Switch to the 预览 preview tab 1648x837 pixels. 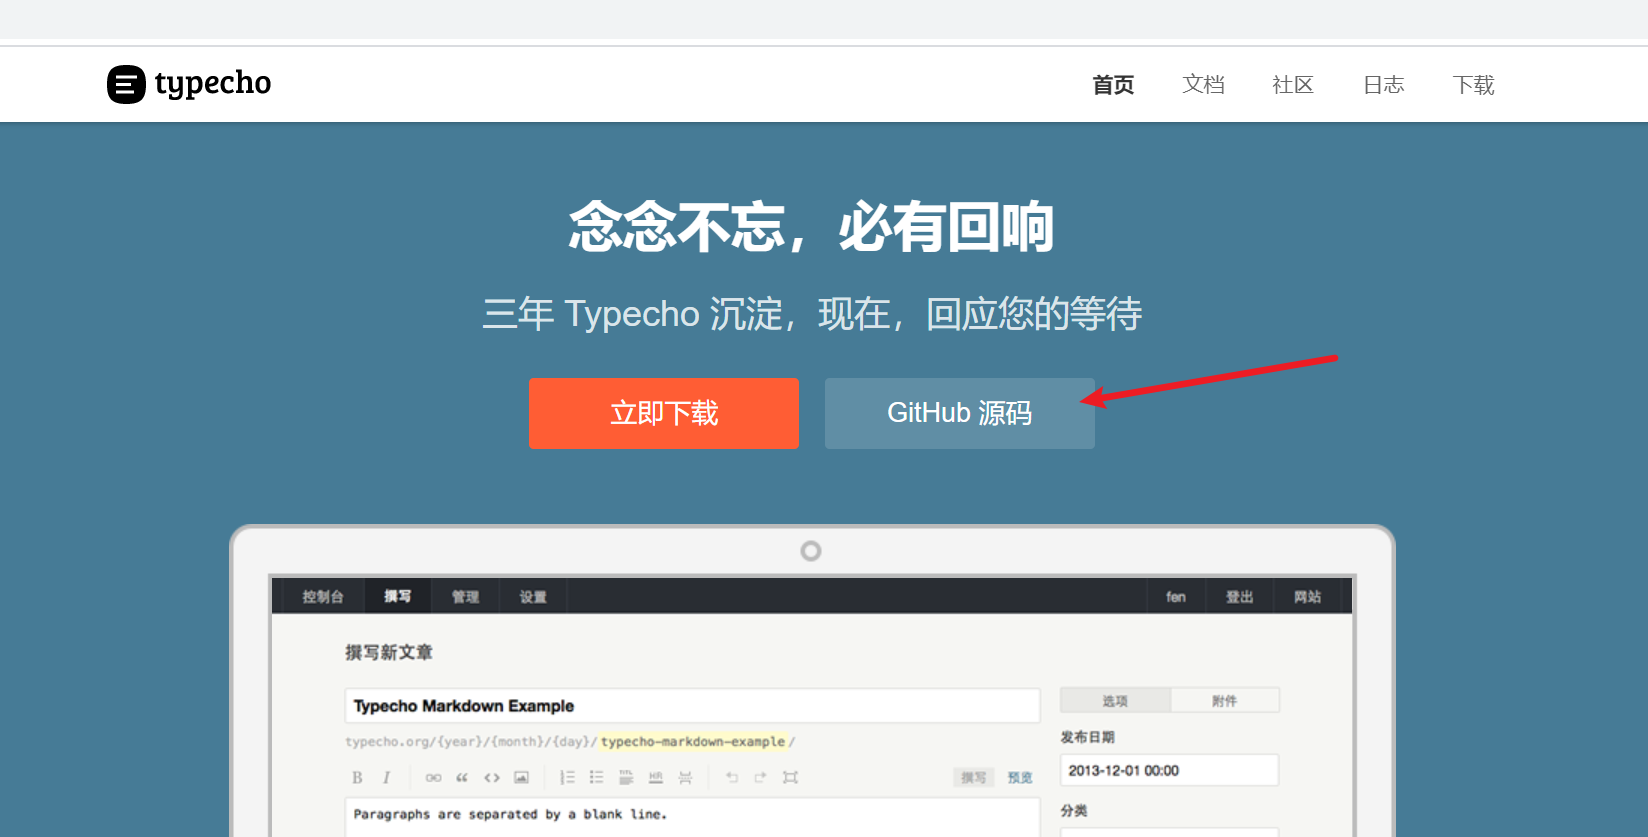(1019, 777)
